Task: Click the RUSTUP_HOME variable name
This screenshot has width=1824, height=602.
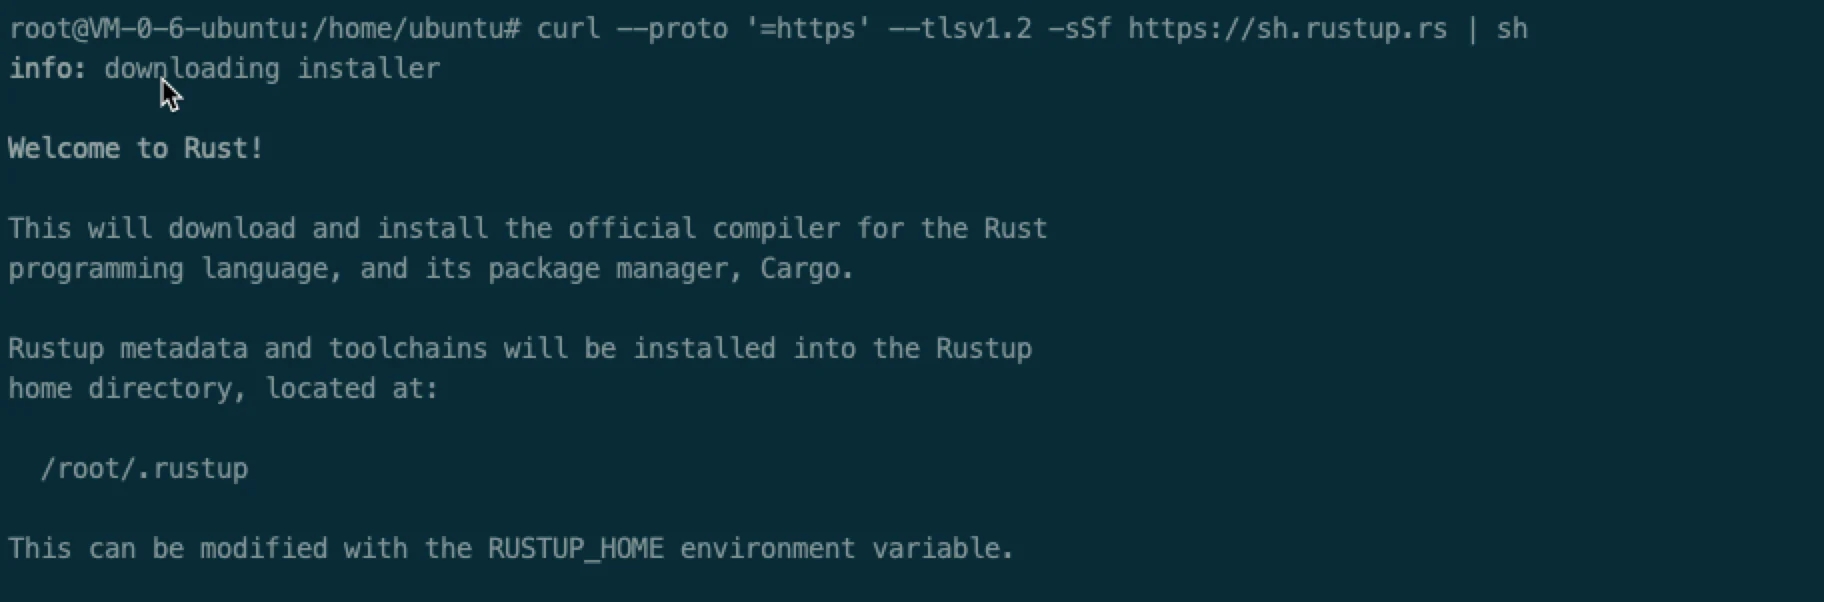Action: 575,548
